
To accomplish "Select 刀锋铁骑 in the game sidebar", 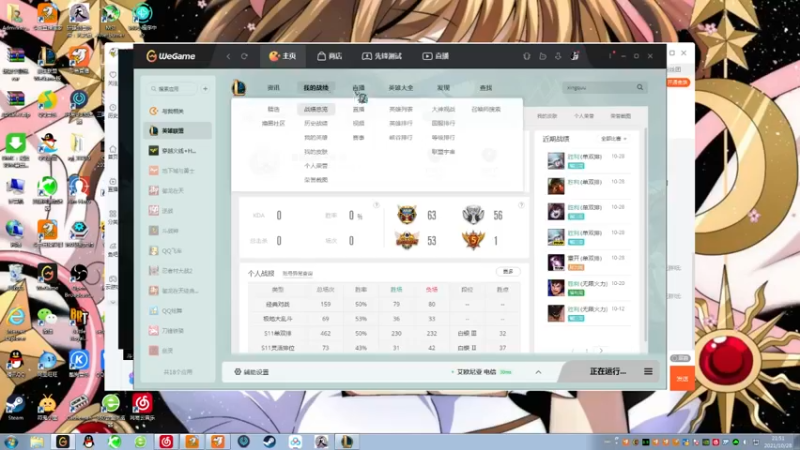I will coord(178,331).
